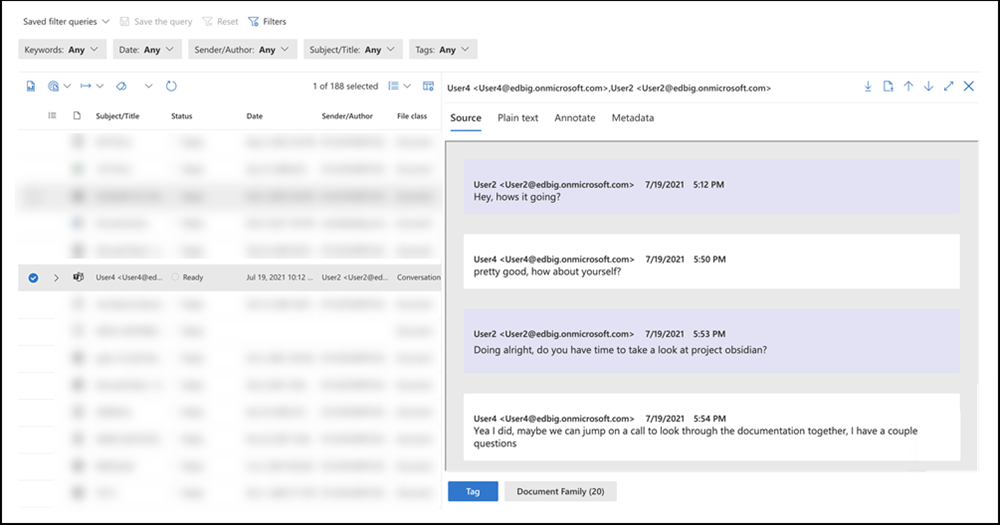Click the next document down arrow
The image size is (1000, 525).
928,87
